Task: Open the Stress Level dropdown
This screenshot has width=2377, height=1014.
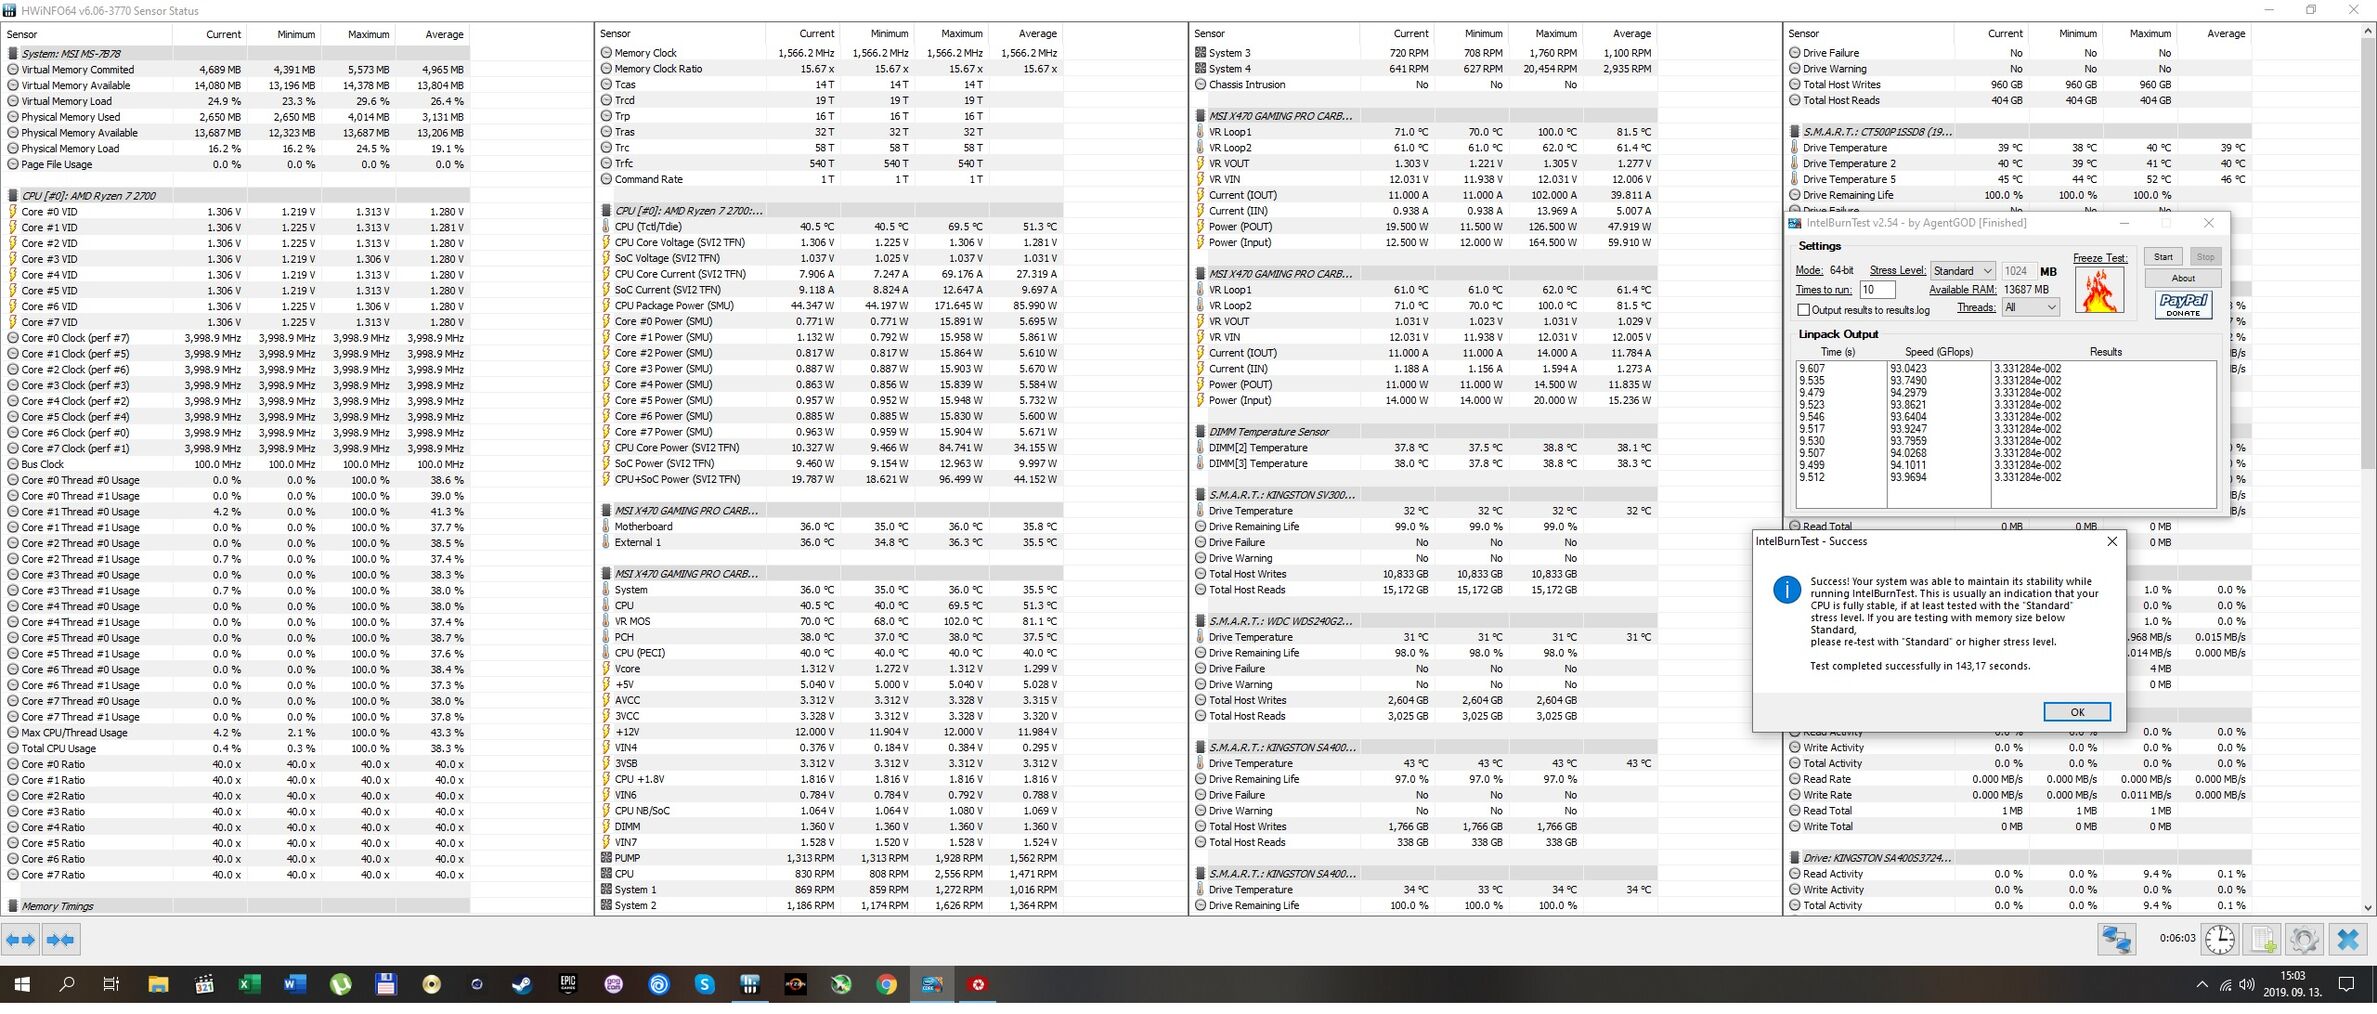Action: (x=1962, y=271)
